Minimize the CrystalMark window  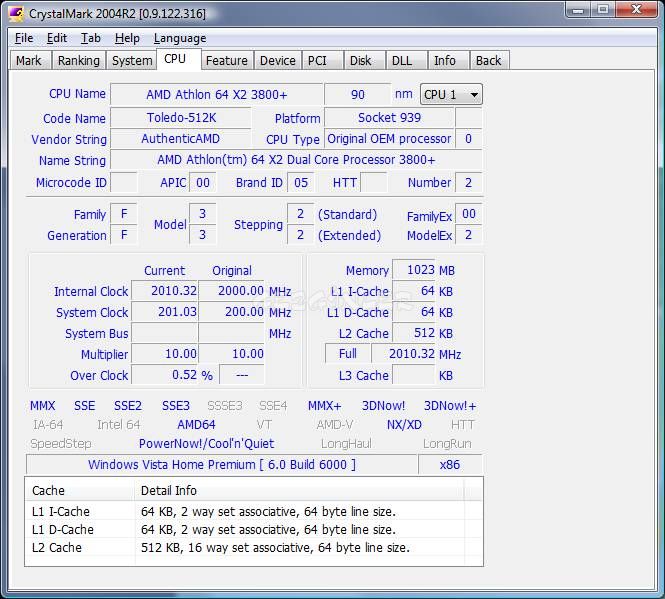tap(578, 9)
